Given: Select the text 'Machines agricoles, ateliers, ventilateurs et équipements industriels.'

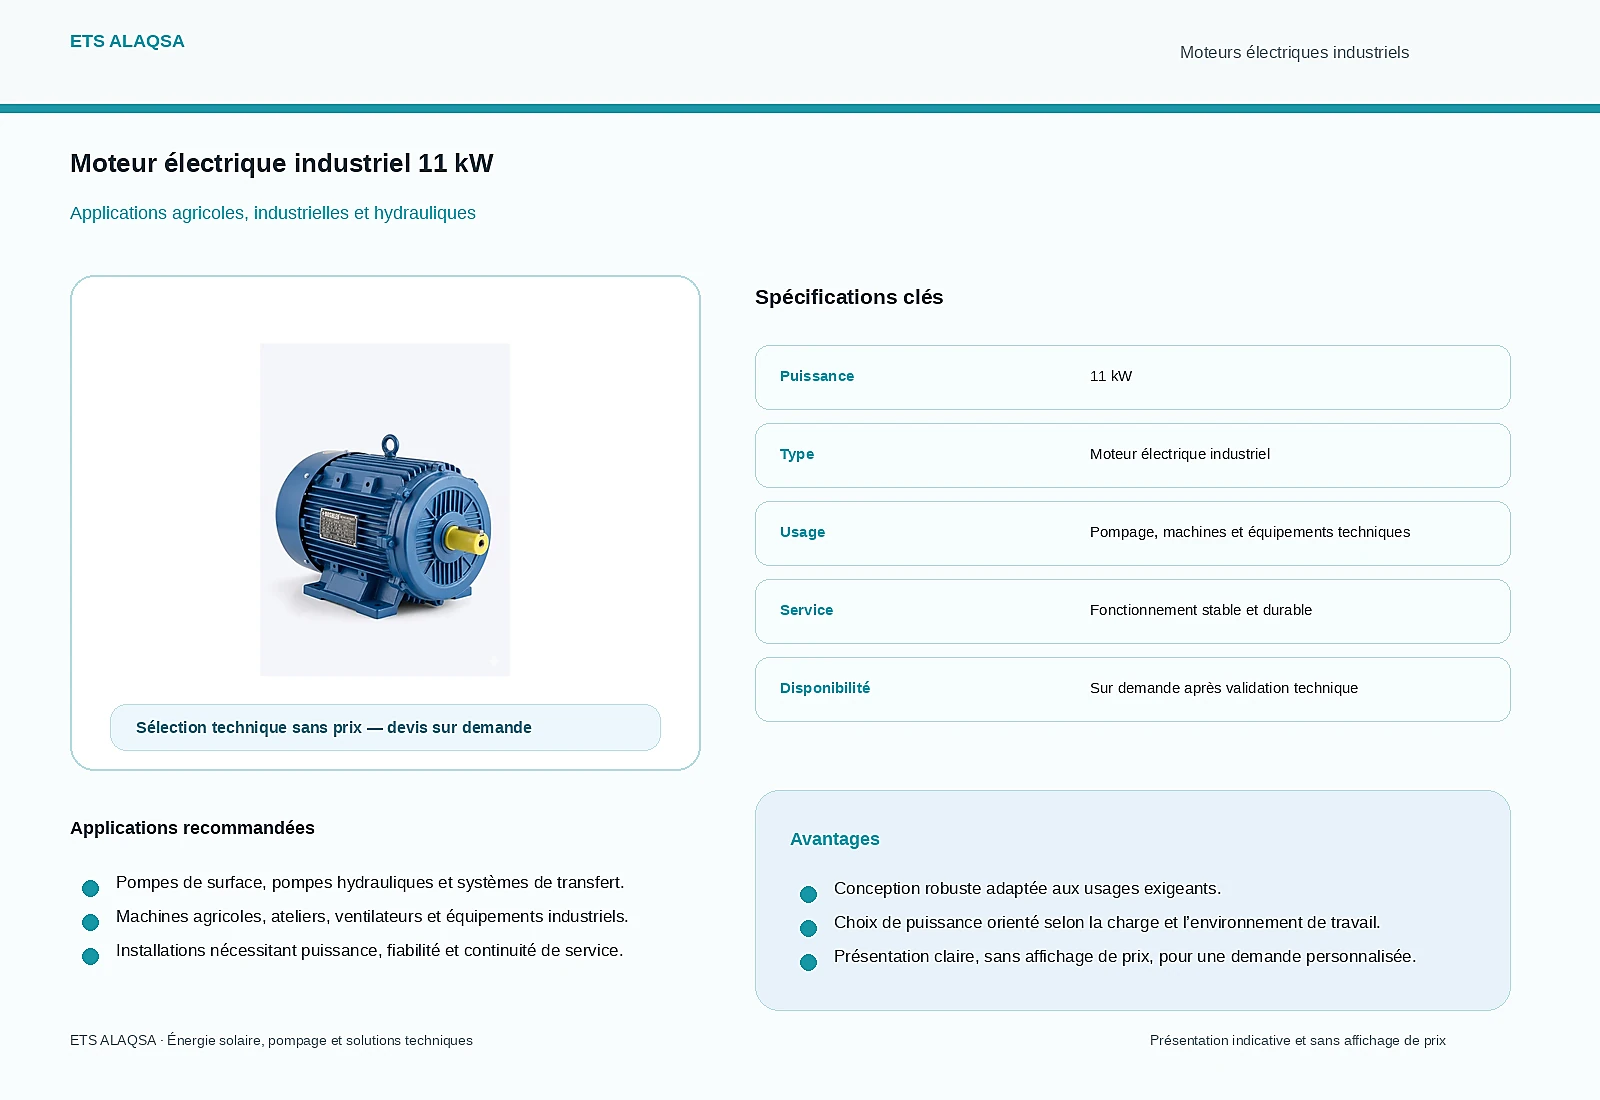Looking at the screenshot, I should click(x=372, y=916).
